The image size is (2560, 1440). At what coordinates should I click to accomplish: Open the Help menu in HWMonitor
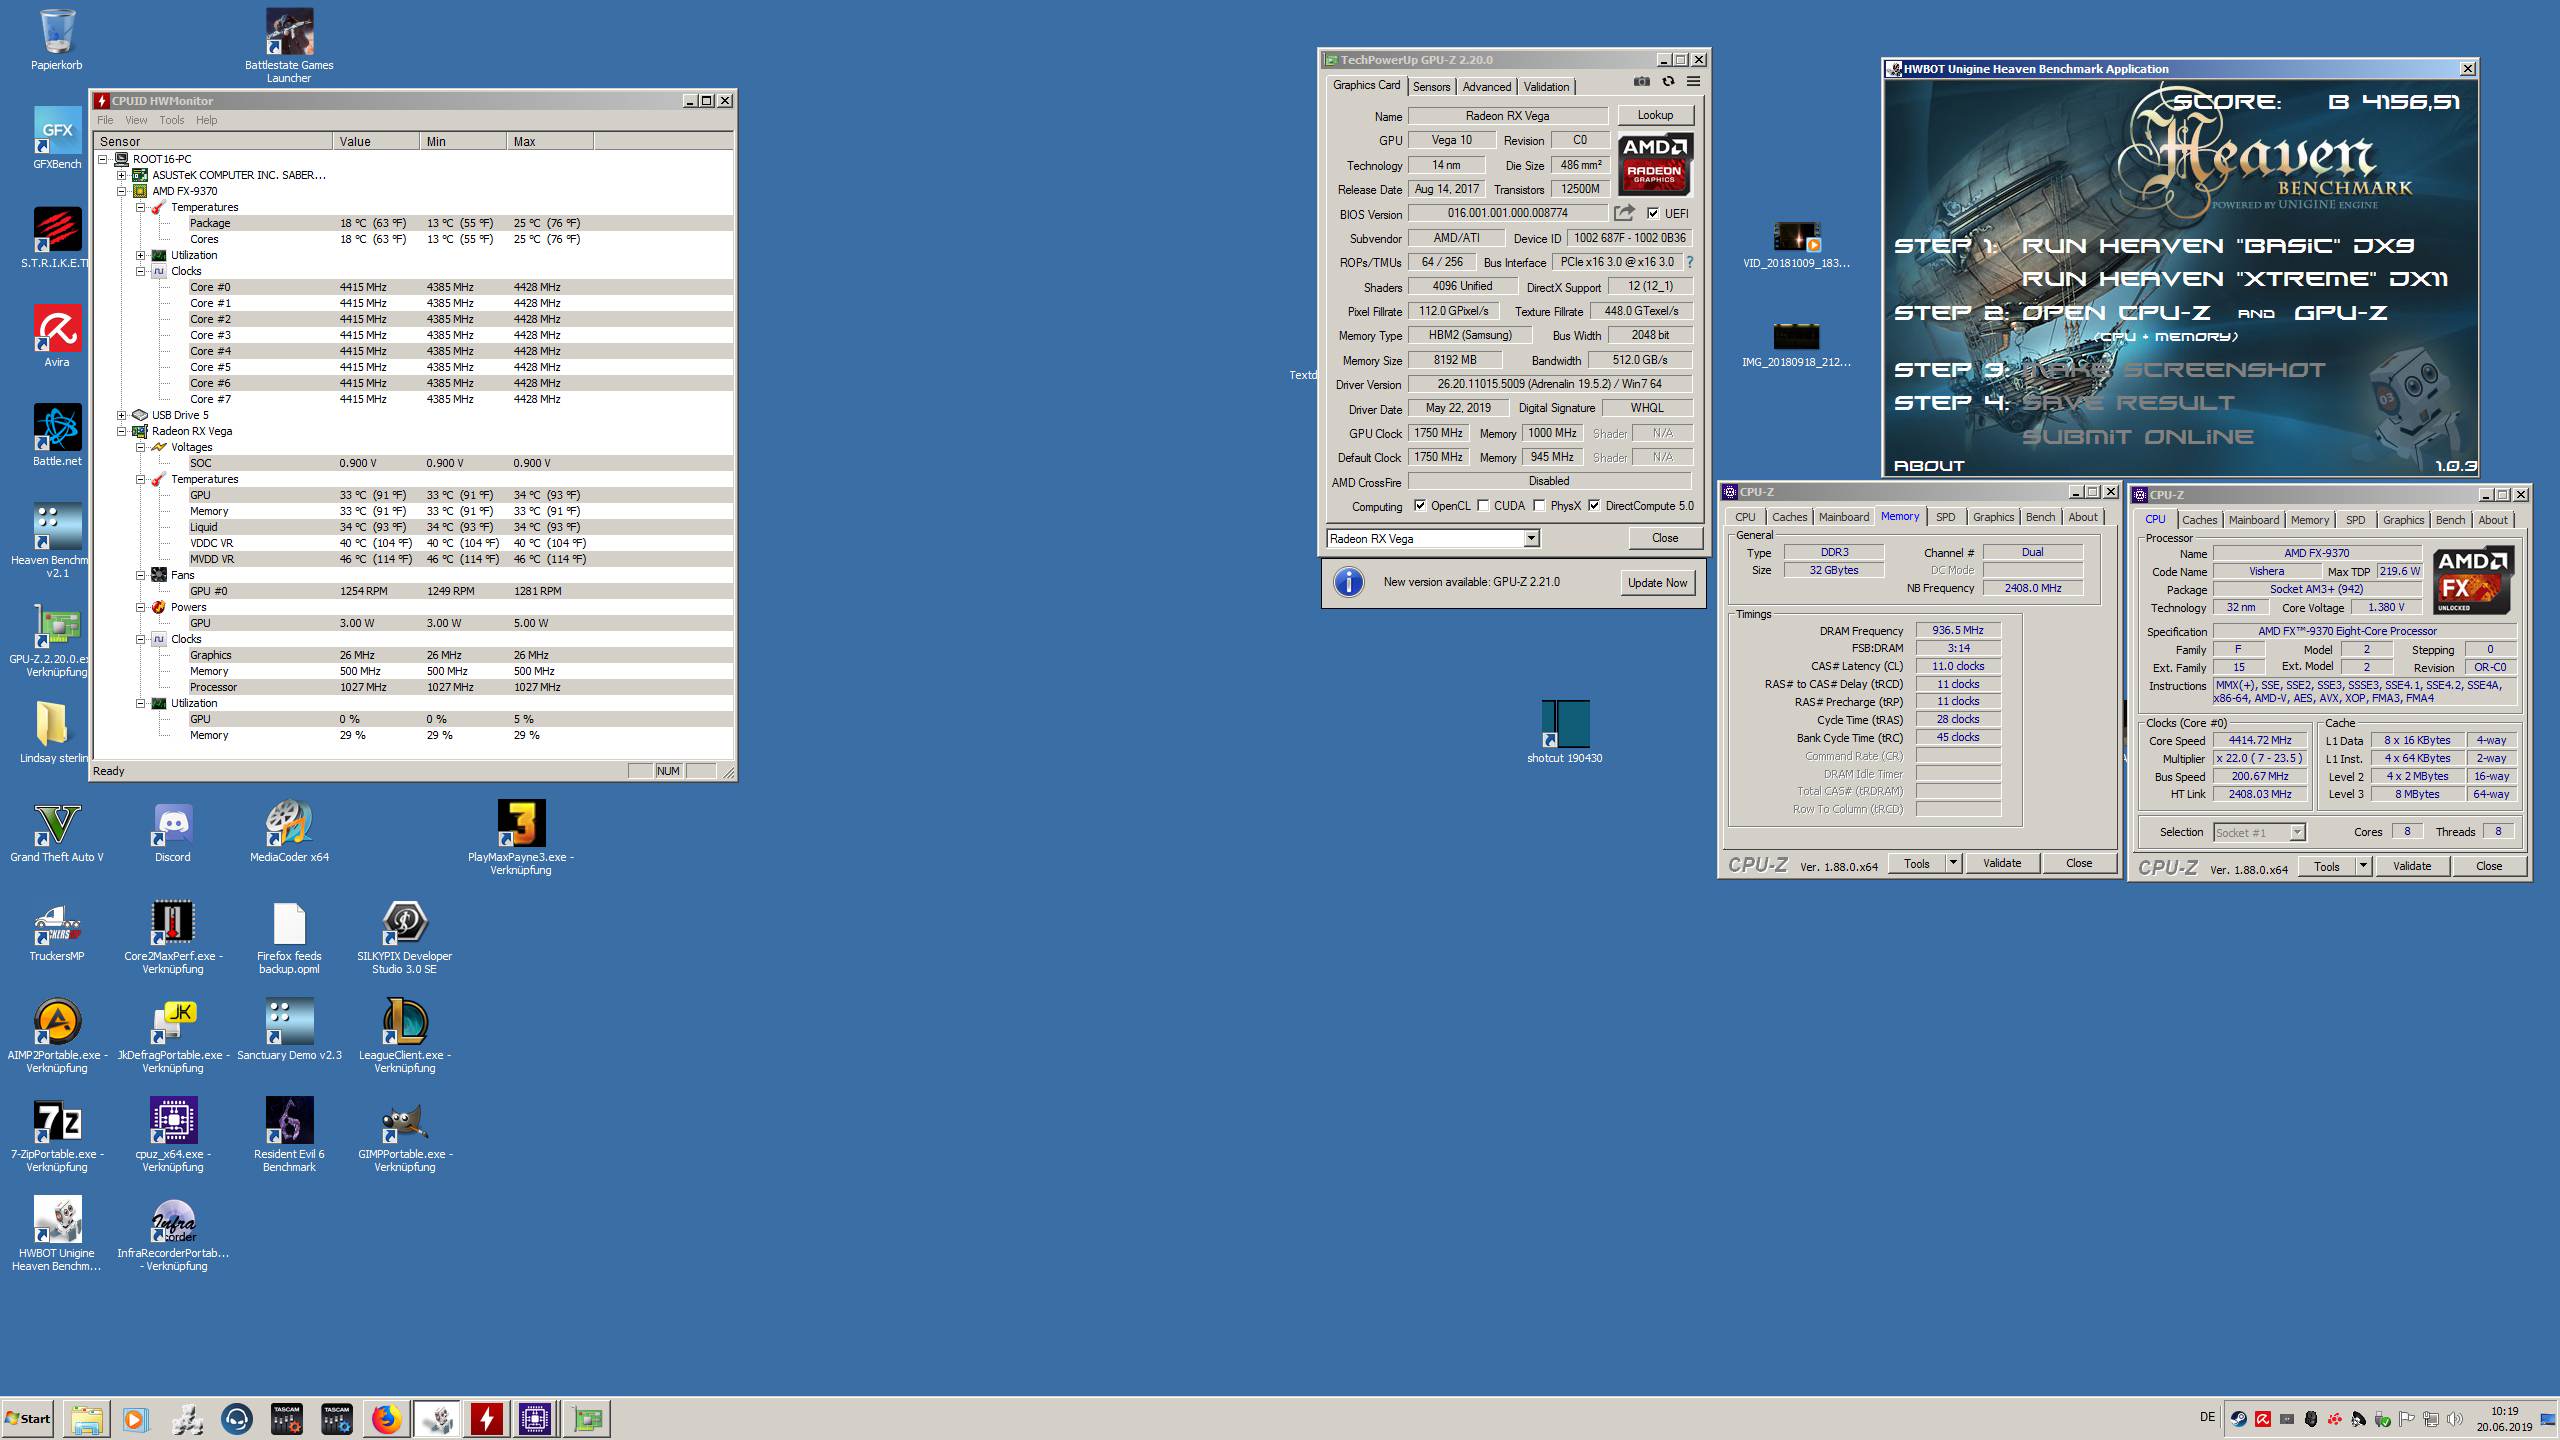(206, 120)
